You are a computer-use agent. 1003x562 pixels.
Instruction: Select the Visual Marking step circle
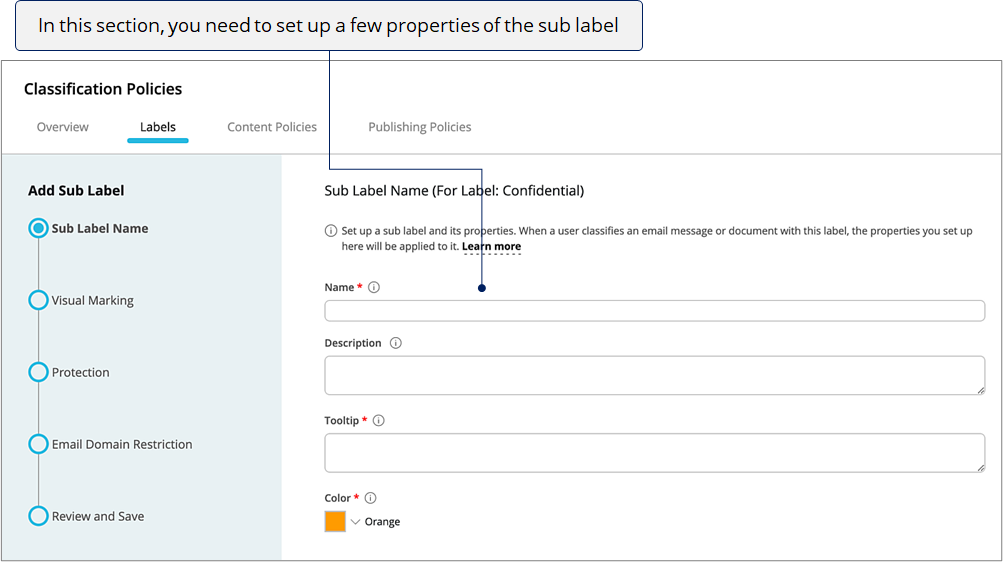point(38,300)
